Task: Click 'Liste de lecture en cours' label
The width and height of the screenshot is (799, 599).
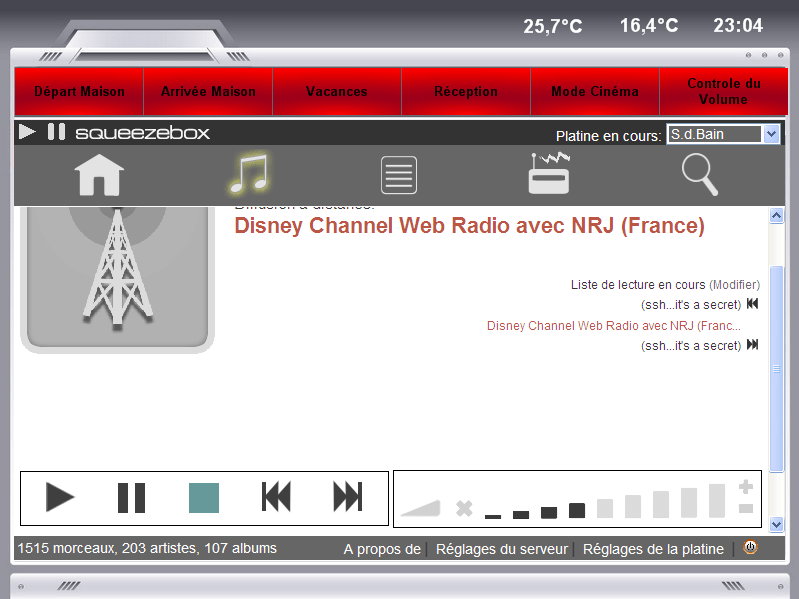Action: [x=638, y=285]
